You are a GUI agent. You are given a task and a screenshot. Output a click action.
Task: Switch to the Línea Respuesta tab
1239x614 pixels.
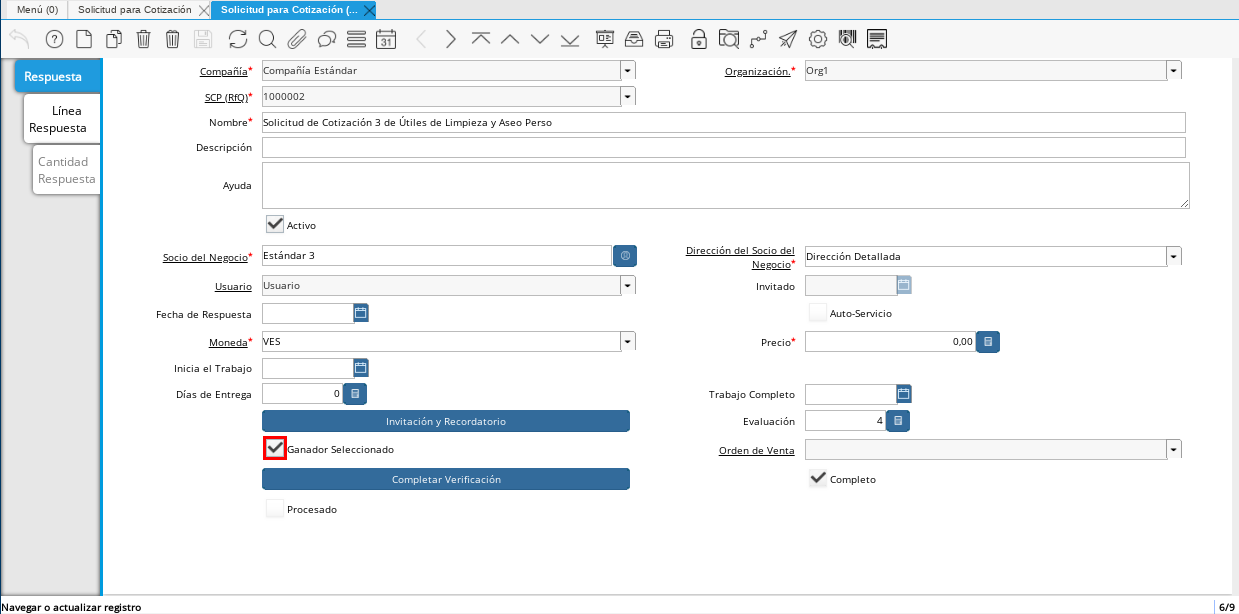point(60,119)
